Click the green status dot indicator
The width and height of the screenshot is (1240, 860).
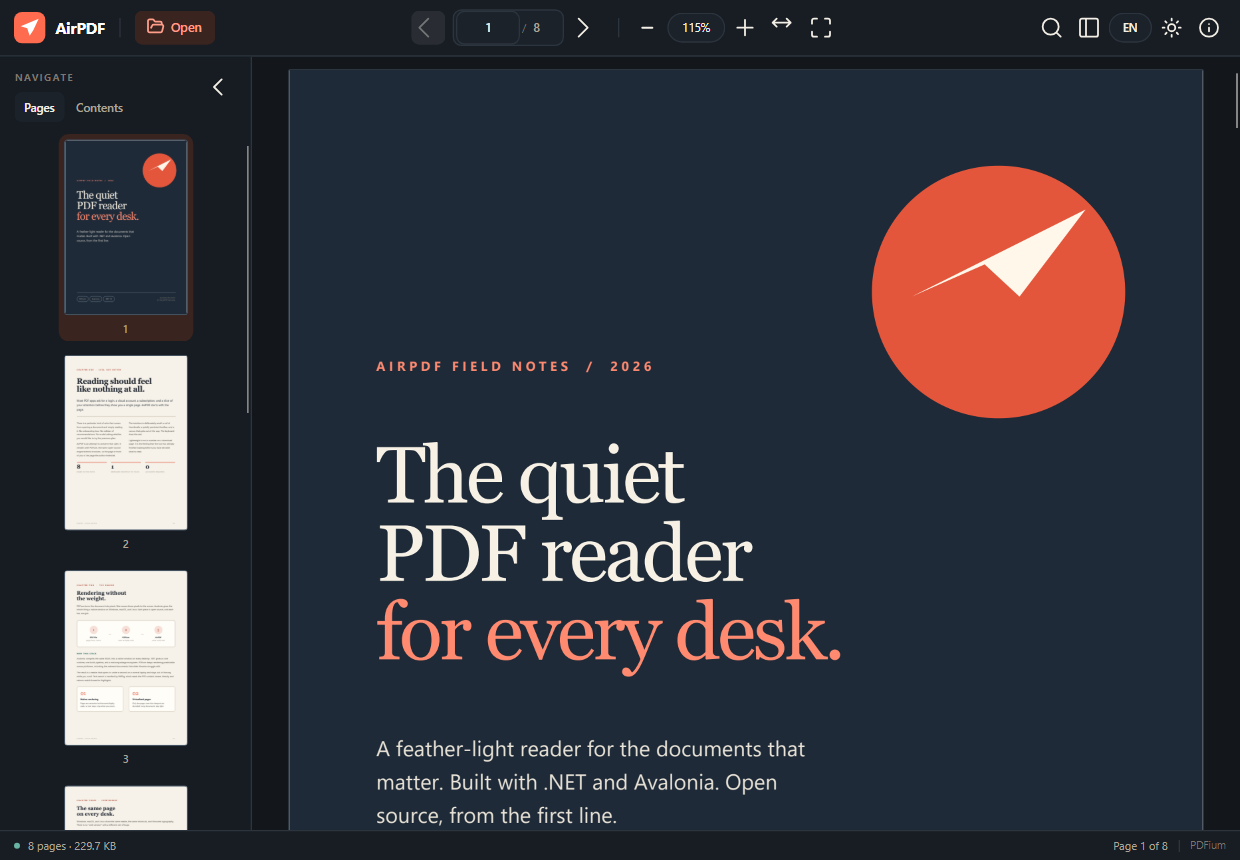(x=17, y=846)
